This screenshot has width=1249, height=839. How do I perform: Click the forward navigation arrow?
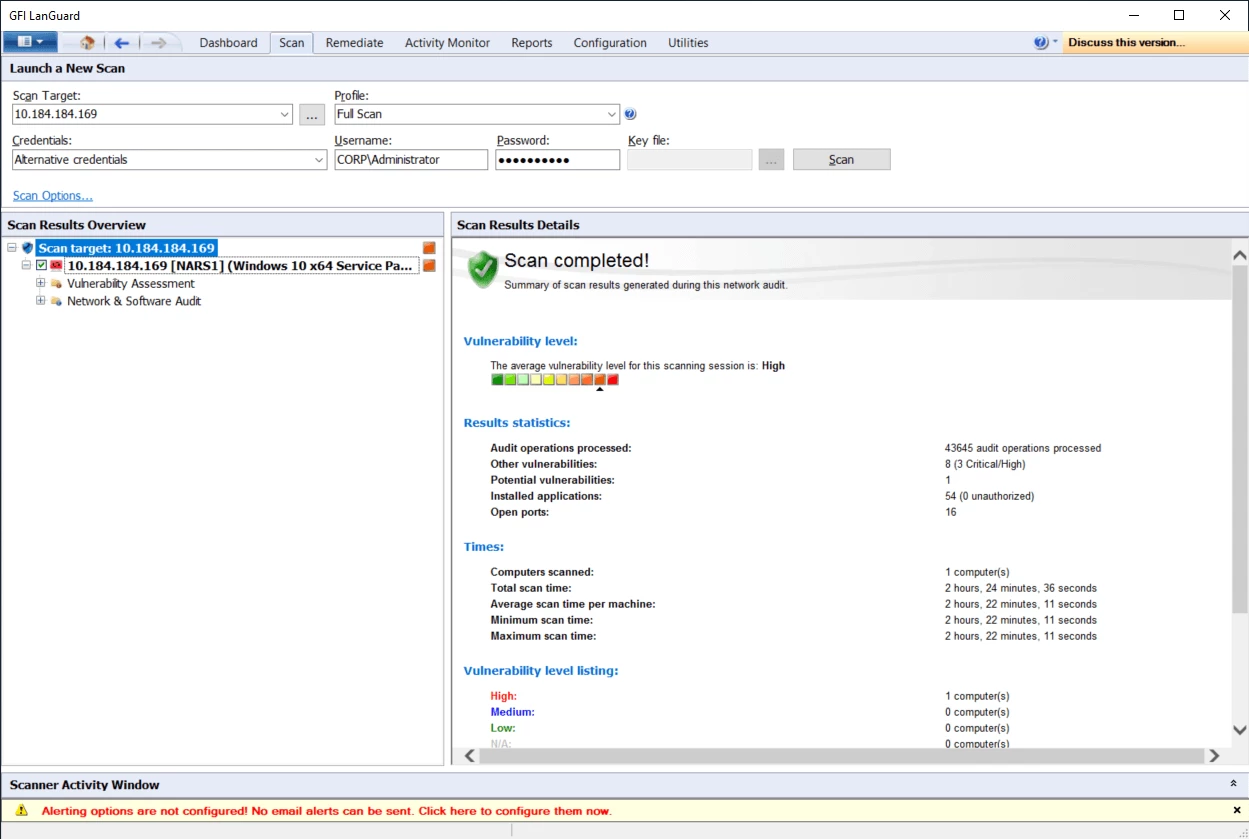coord(158,43)
